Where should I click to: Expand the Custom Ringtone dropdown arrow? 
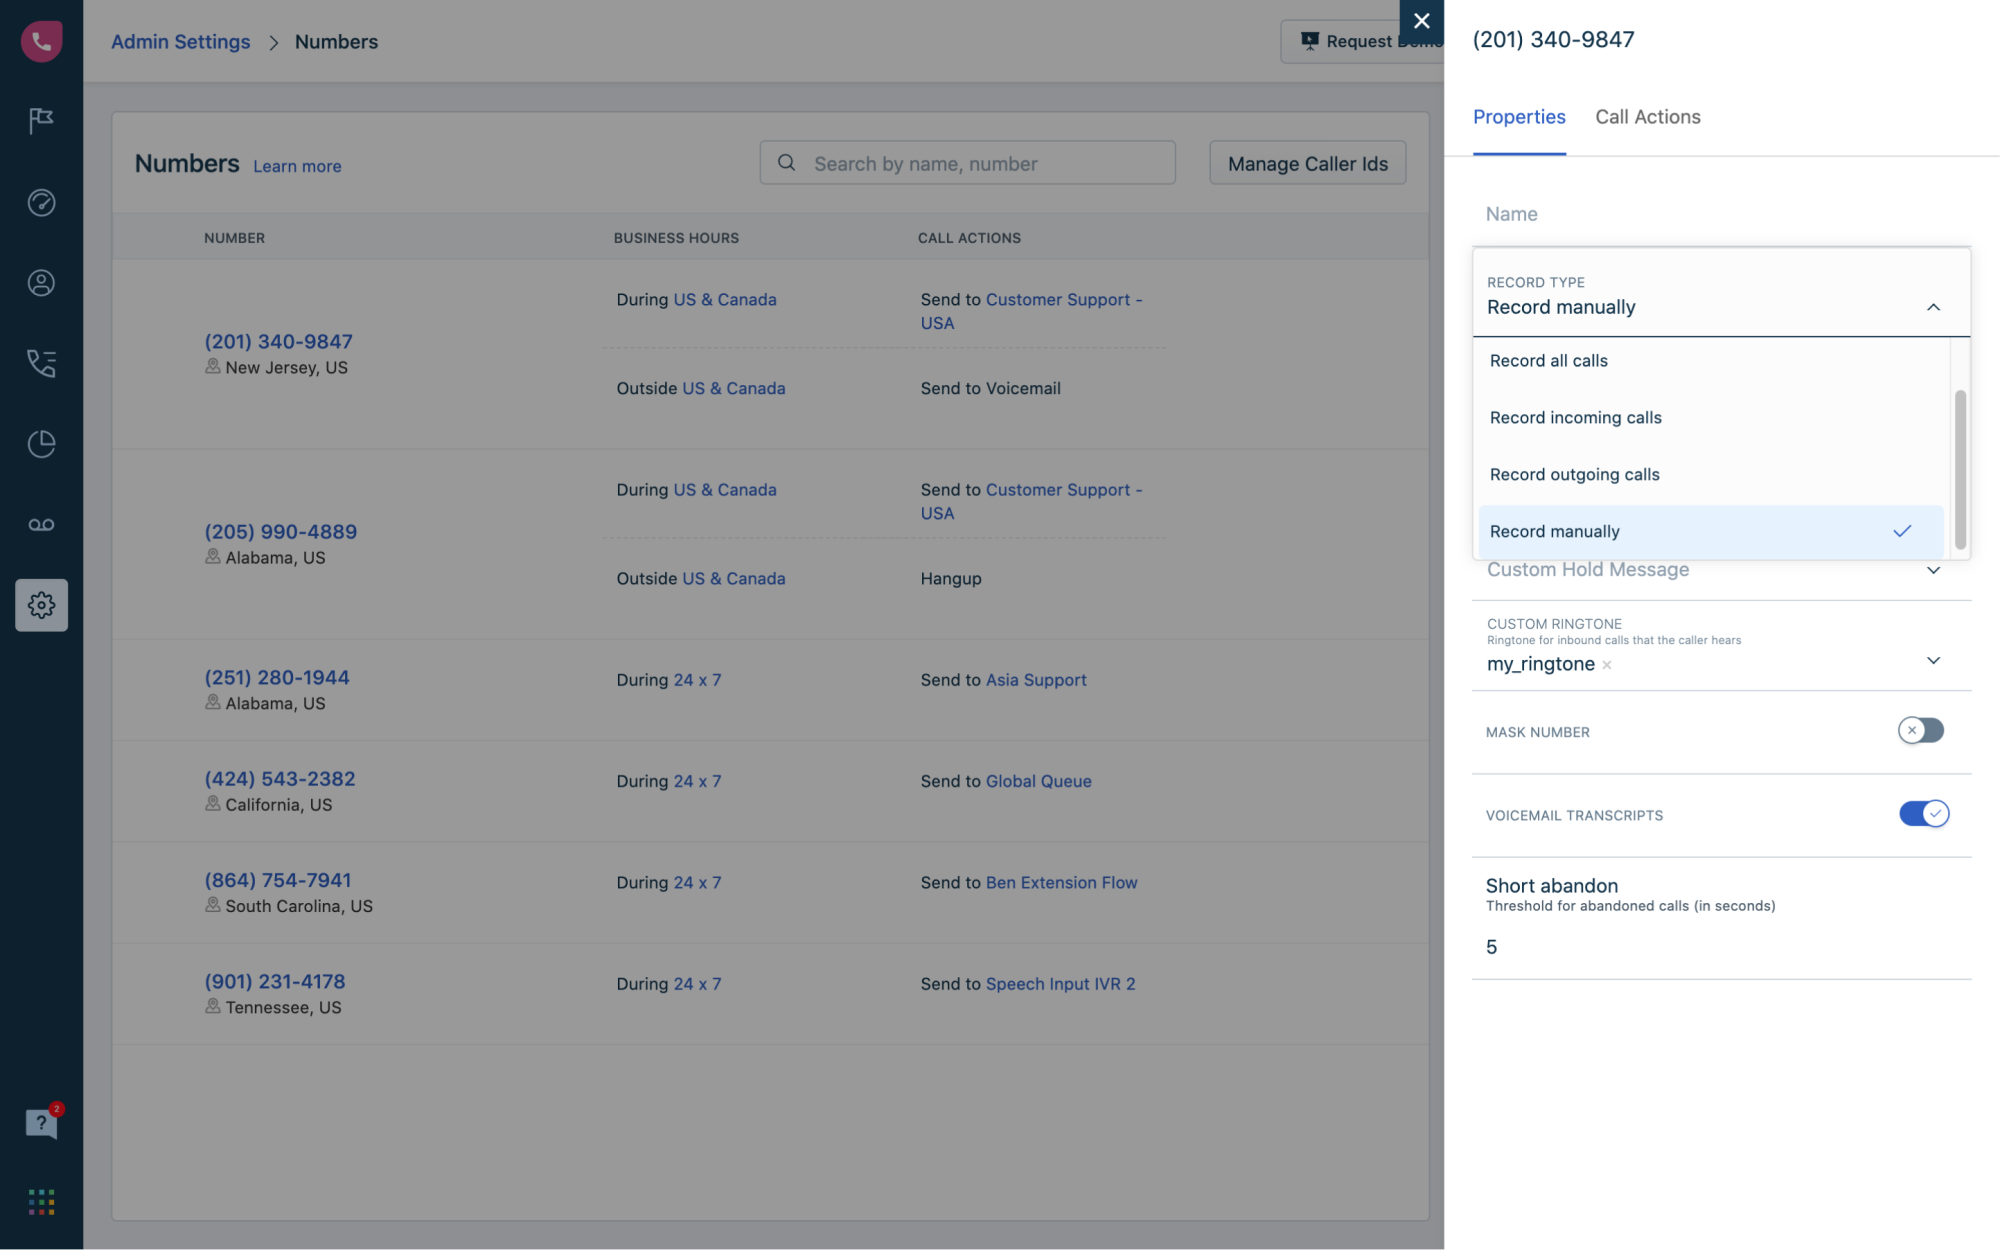pos(1932,661)
